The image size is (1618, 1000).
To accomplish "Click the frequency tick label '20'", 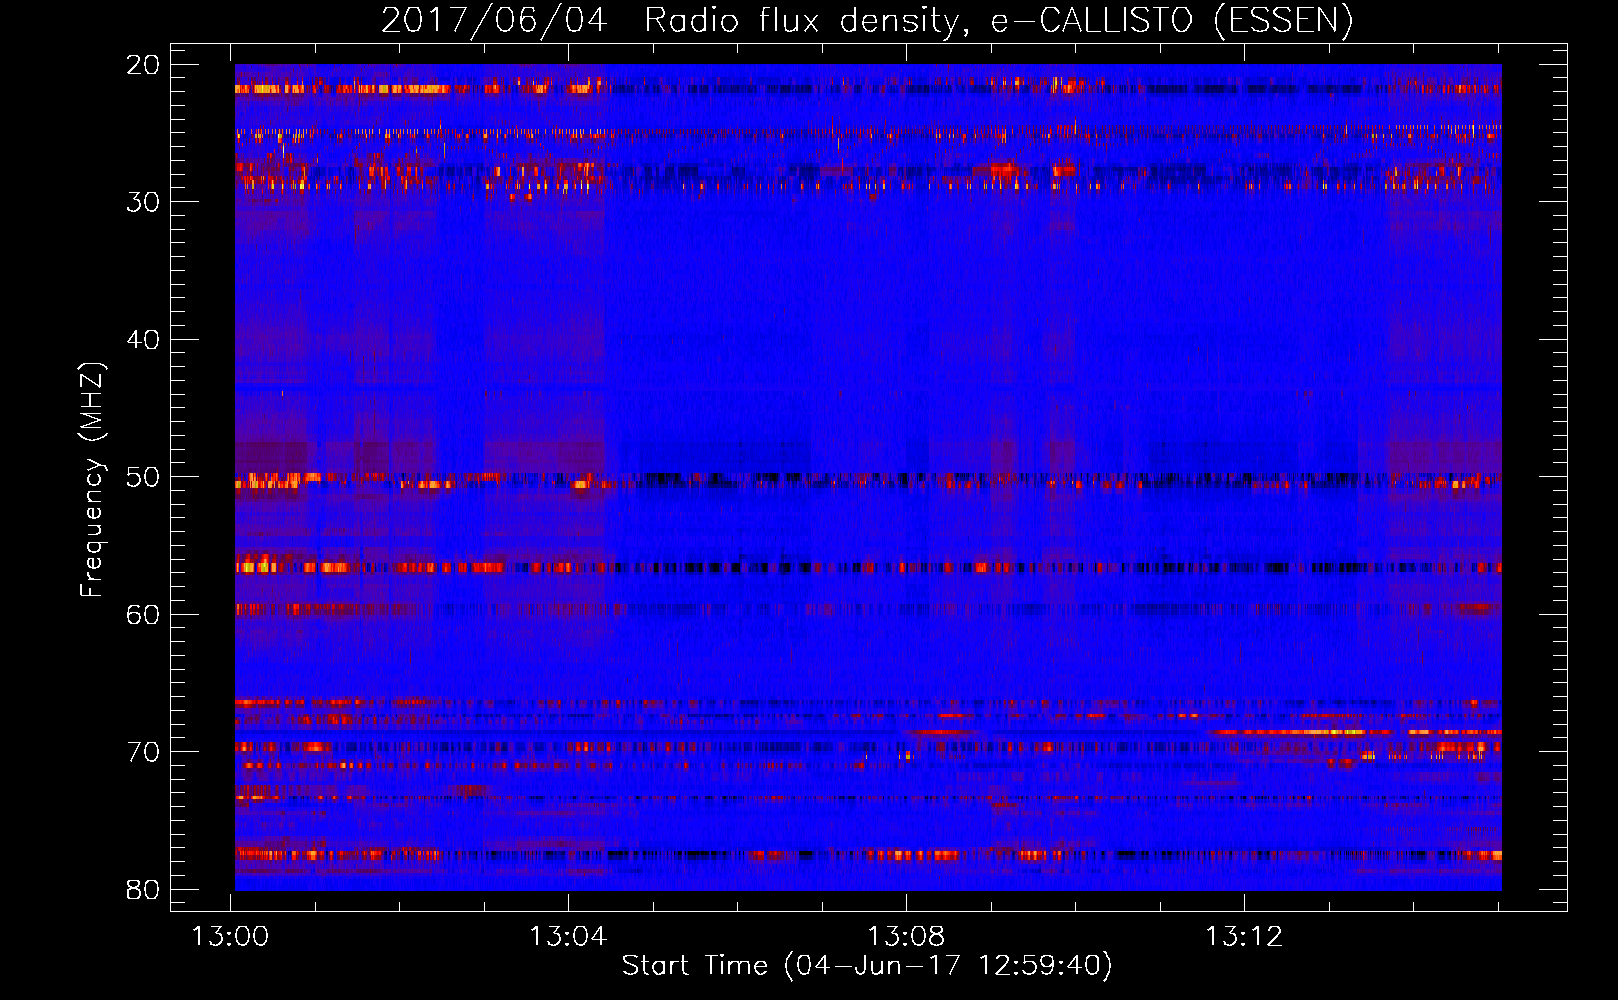I will pyautogui.click(x=143, y=65).
